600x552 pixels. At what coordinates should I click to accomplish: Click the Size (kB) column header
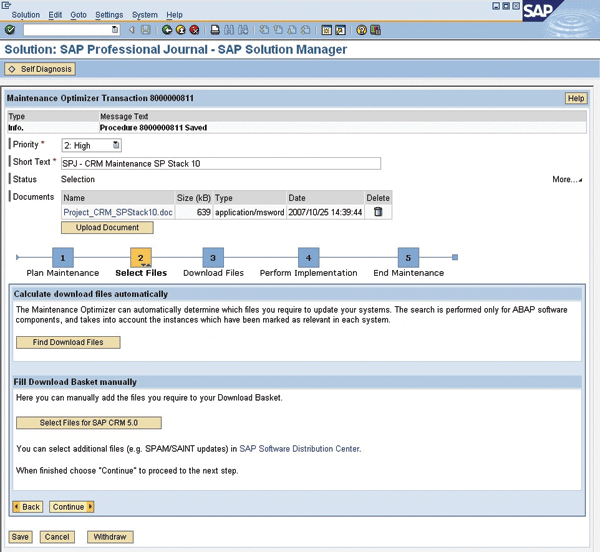pyautogui.click(x=194, y=198)
